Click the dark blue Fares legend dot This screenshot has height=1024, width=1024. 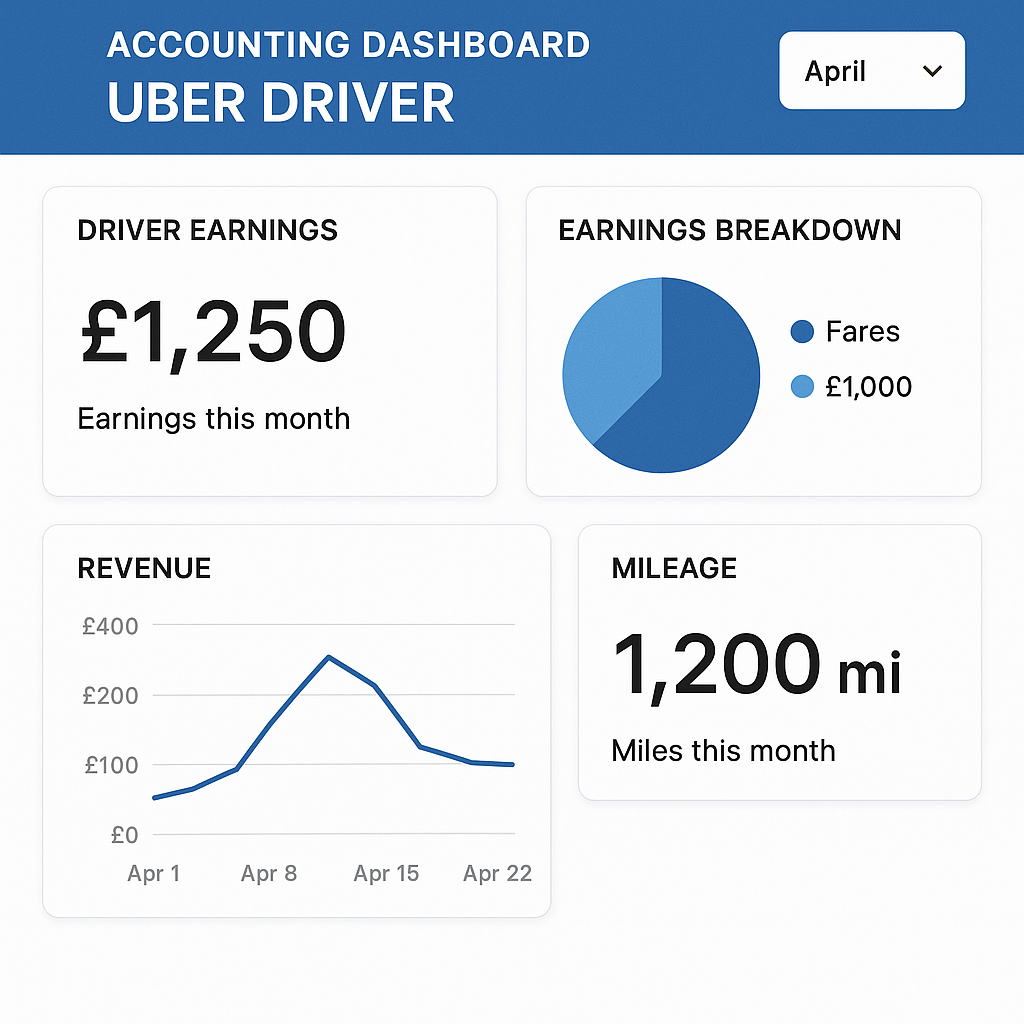coord(802,331)
